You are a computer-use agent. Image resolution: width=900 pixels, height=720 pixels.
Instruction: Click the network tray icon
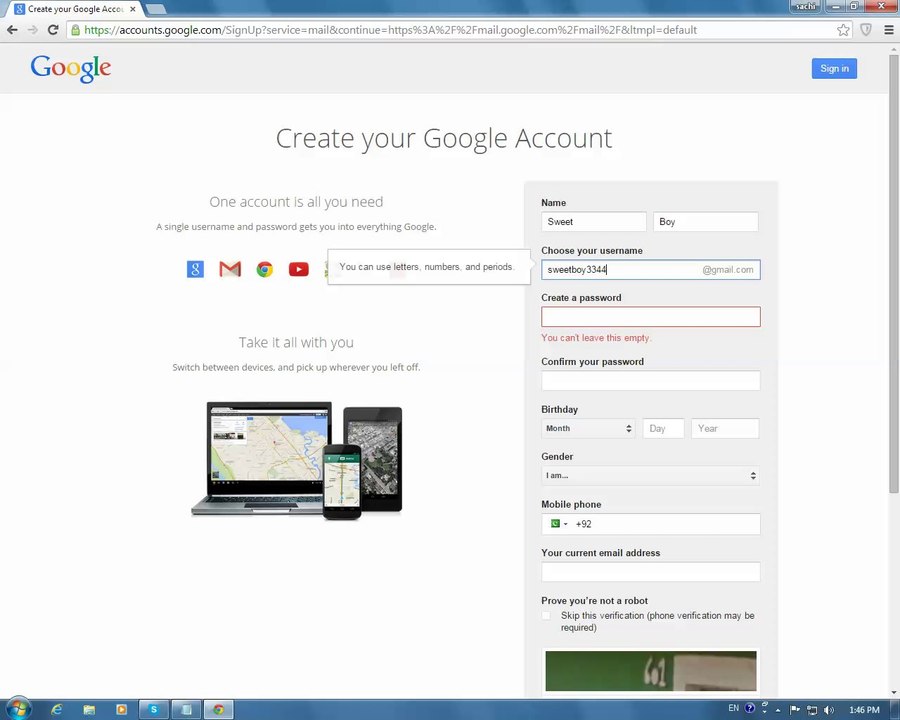(x=812, y=710)
